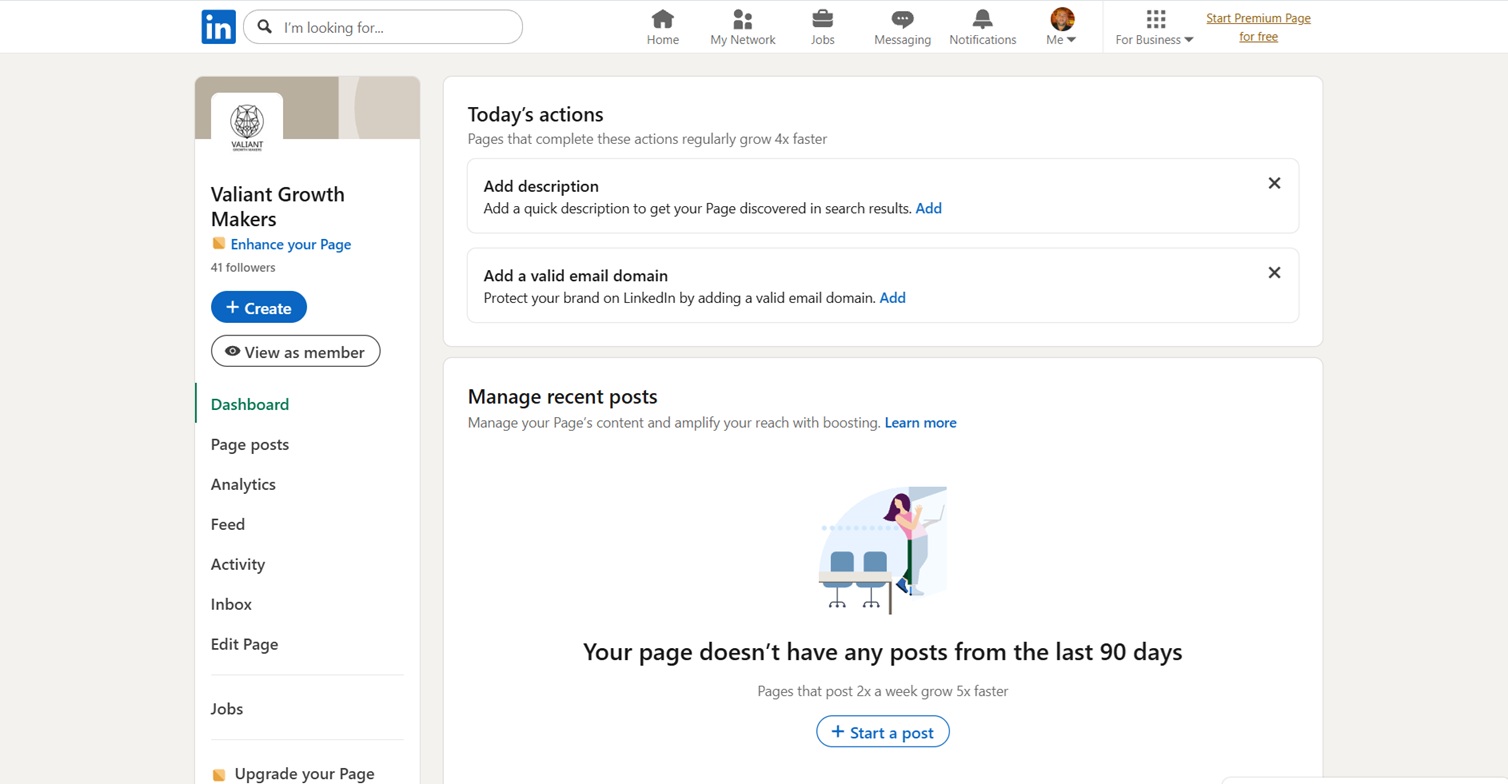
Task: Click the Start a post button
Action: (x=882, y=731)
